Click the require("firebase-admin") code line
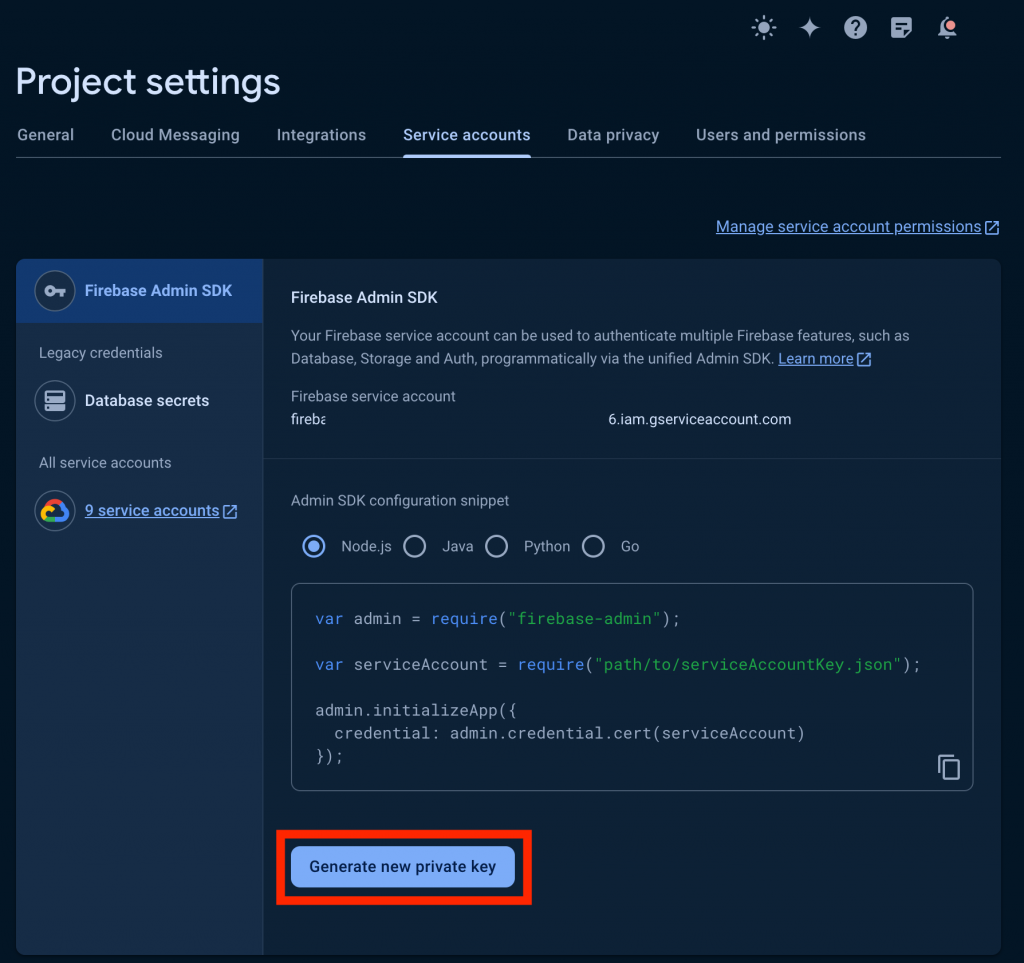 point(498,619)
